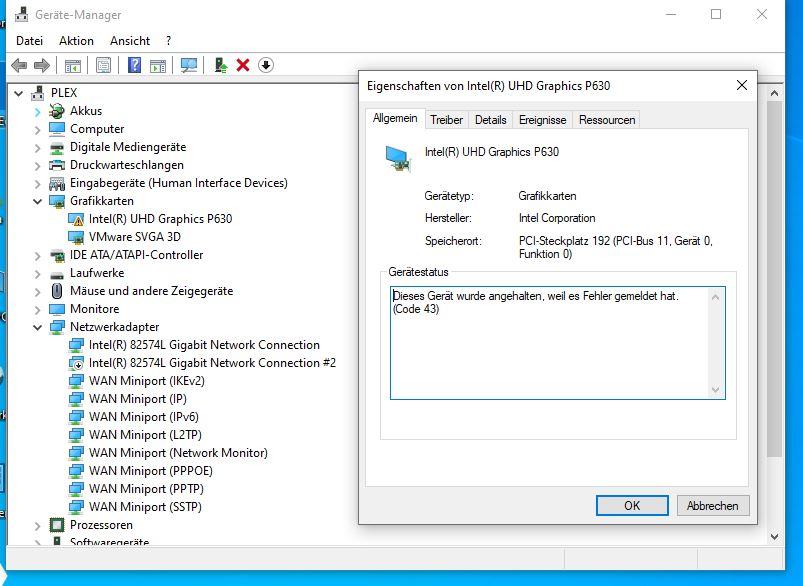Open the Datei menu
The width and height of the screenshot is (803, 586).
[x=29, y=41]
